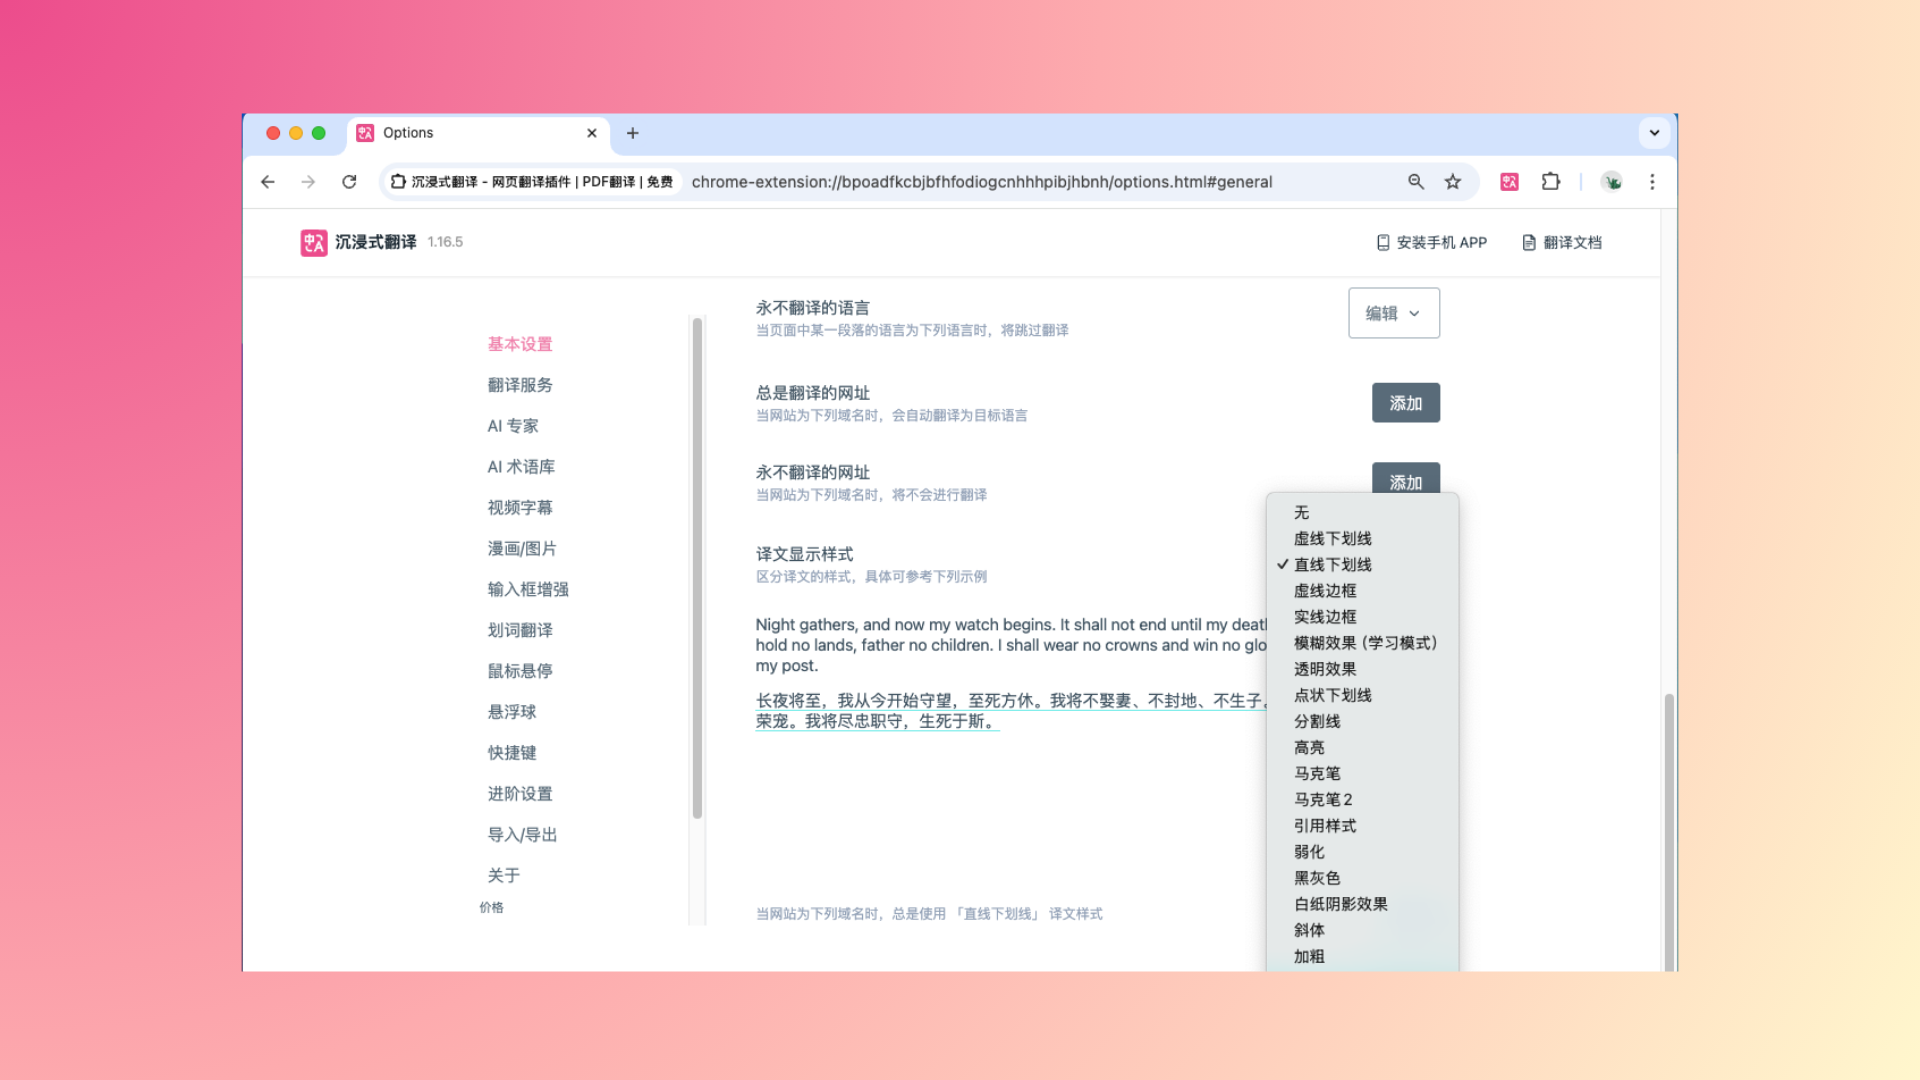Pick 模糊效果 (学习模式) from the list
Viewport: 1920px width, 1080px height.
pos(1364,643)
